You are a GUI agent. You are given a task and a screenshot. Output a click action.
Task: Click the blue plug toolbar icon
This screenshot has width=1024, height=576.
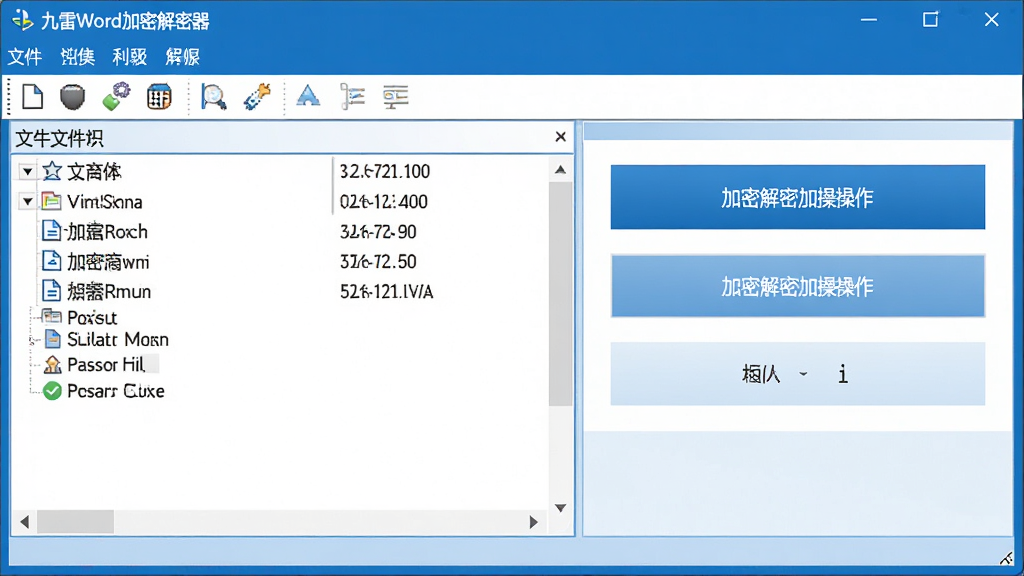click(257, 97)
